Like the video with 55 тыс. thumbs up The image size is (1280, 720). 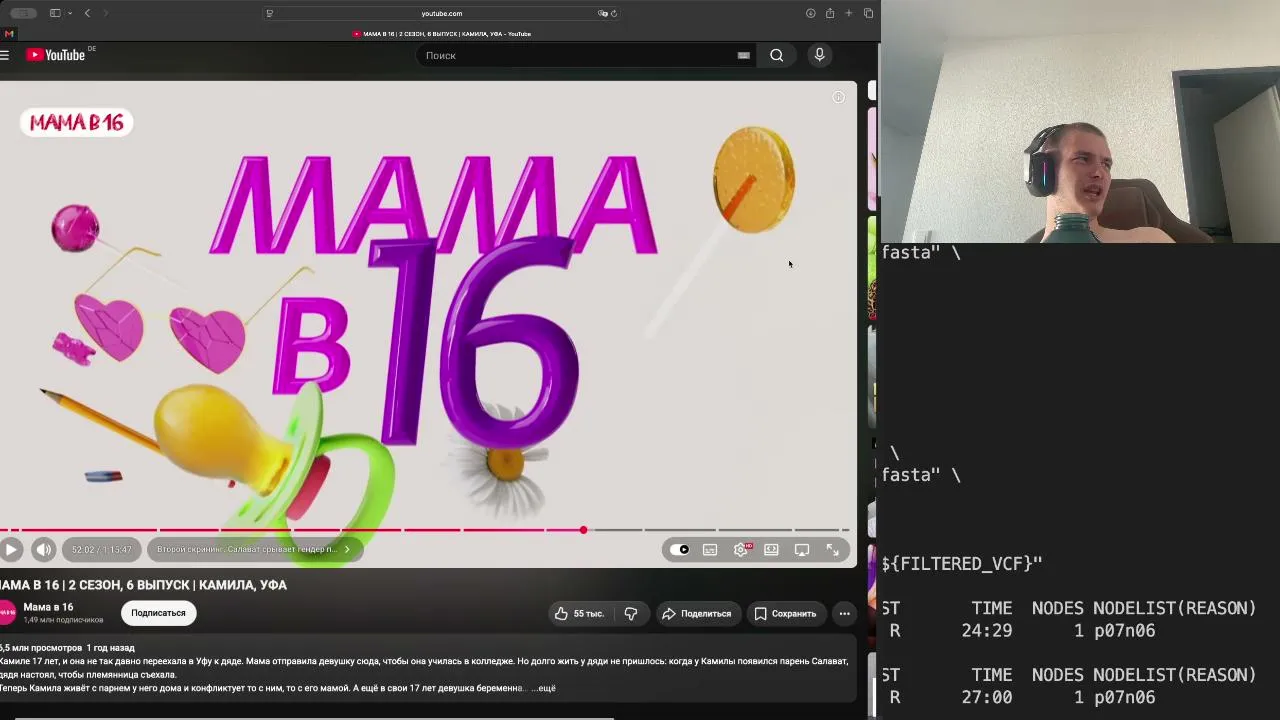pos(580,613)
